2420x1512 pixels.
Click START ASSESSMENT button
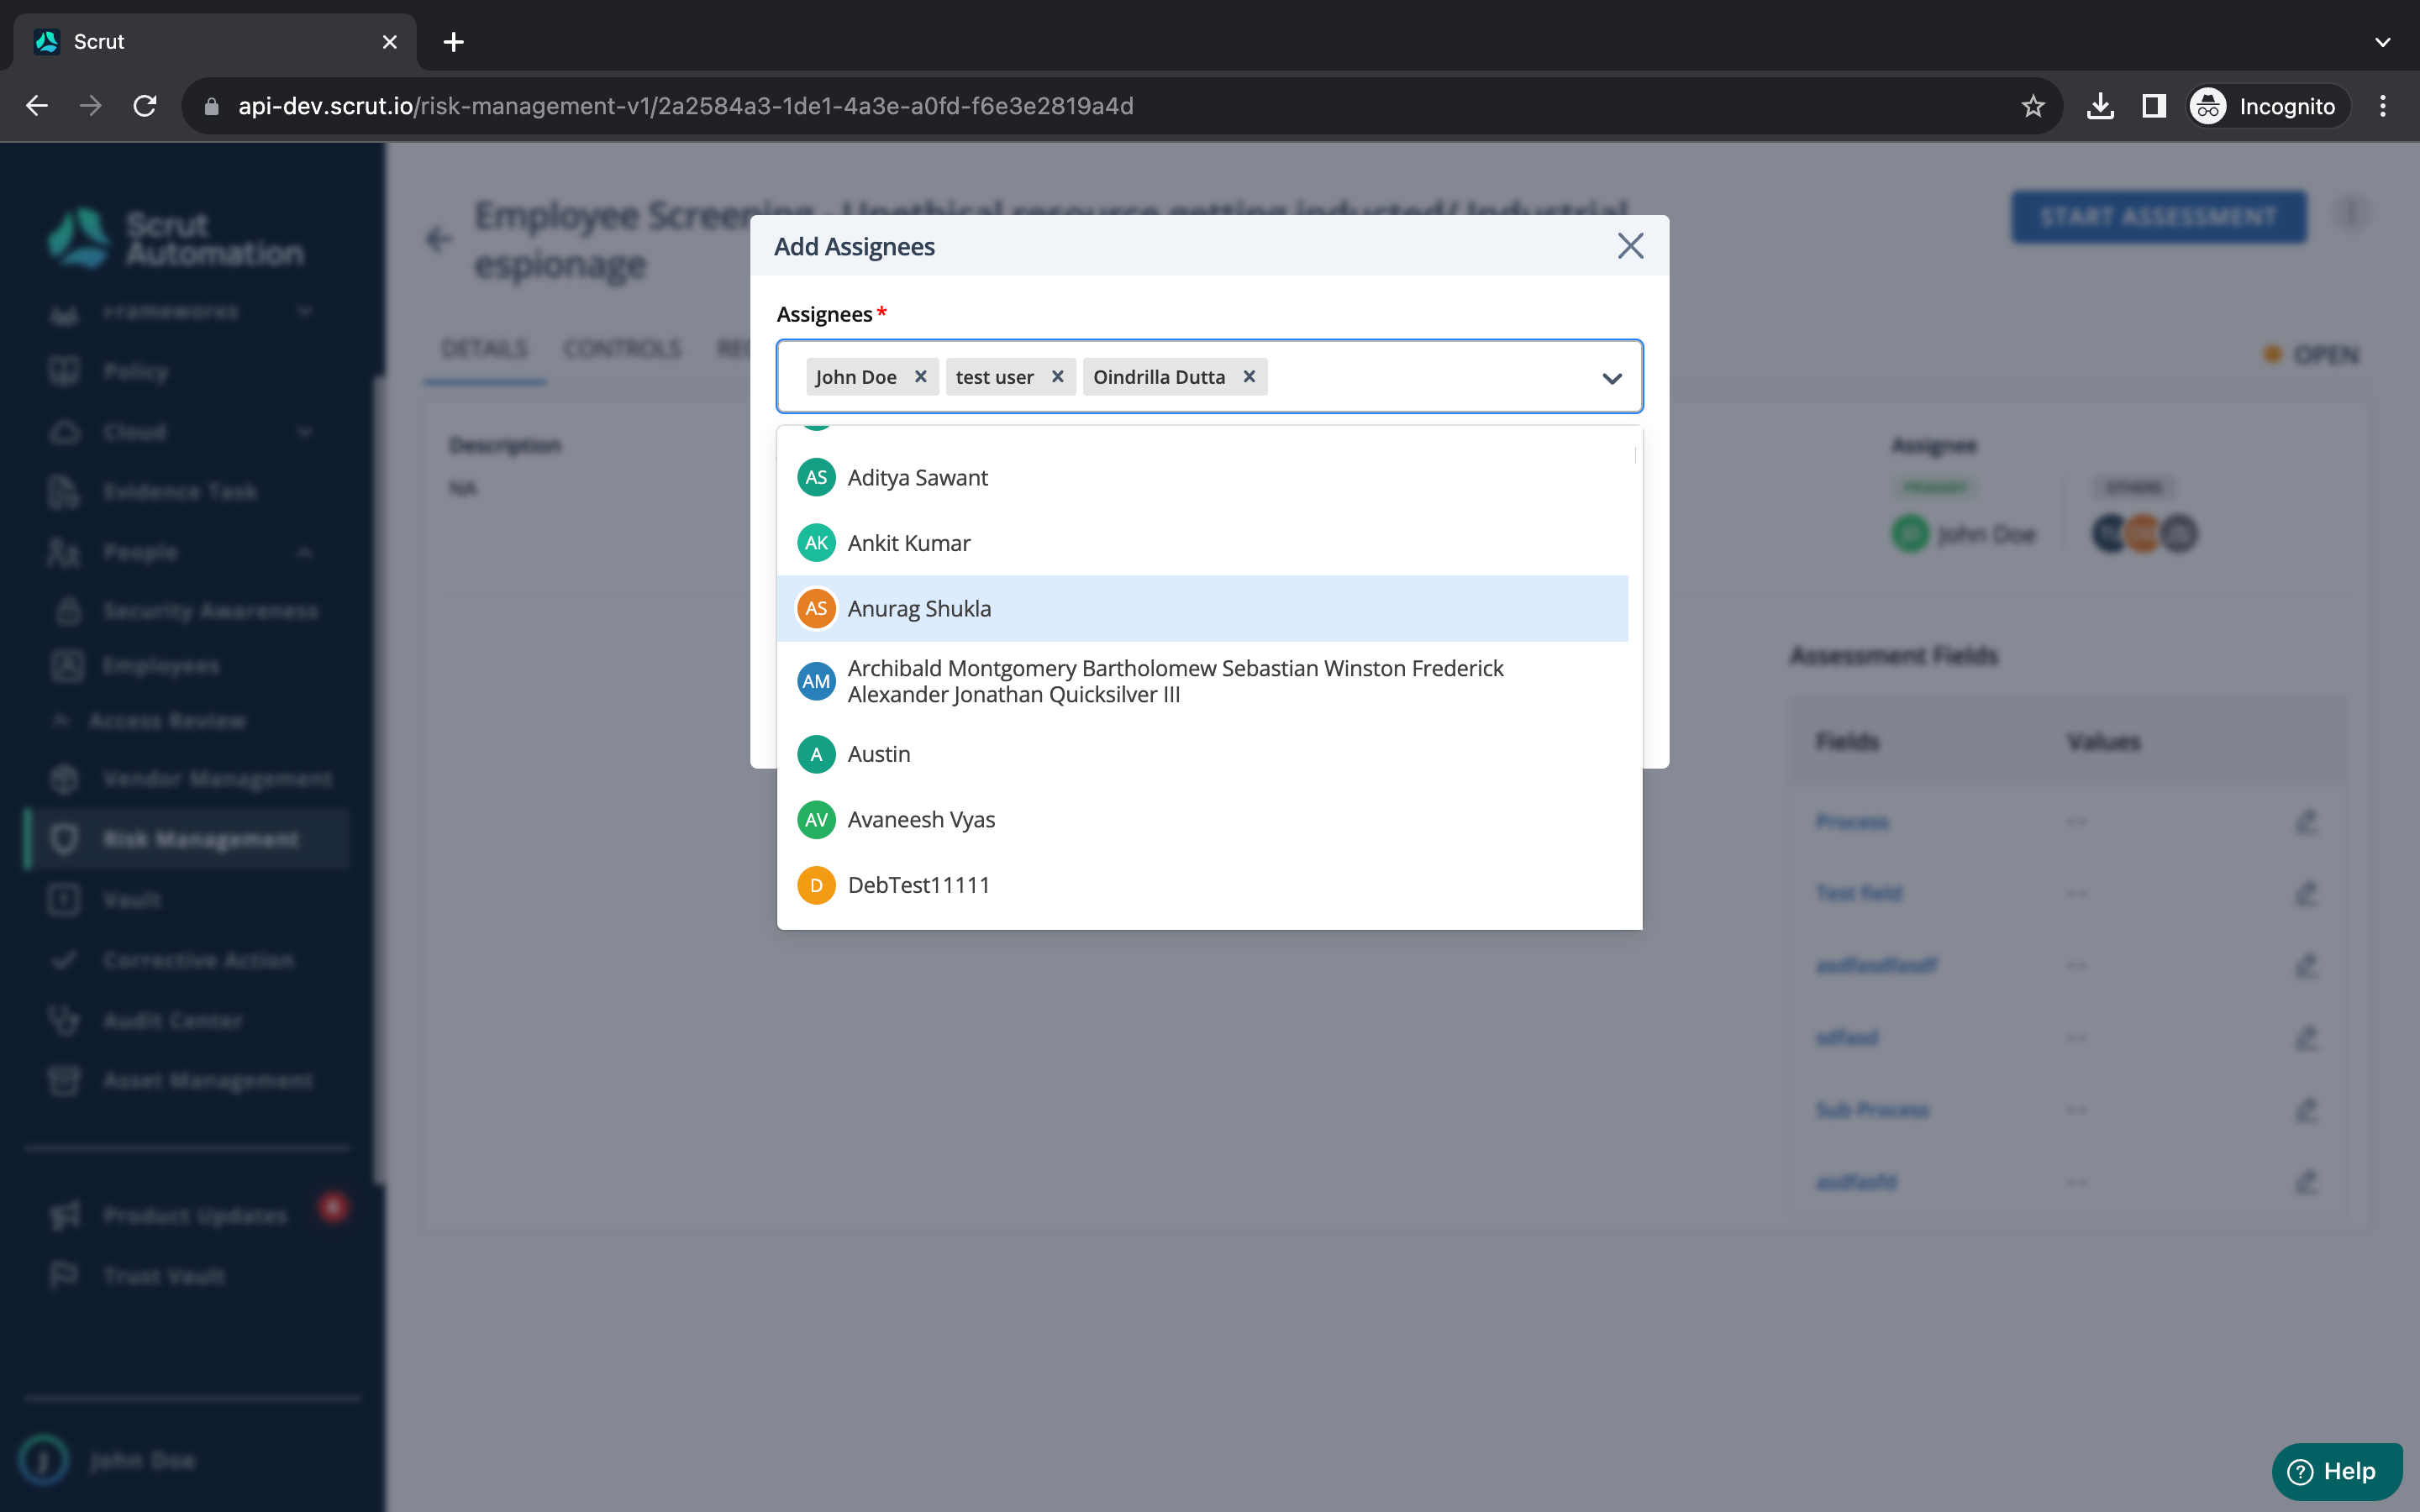(2159, 217)
